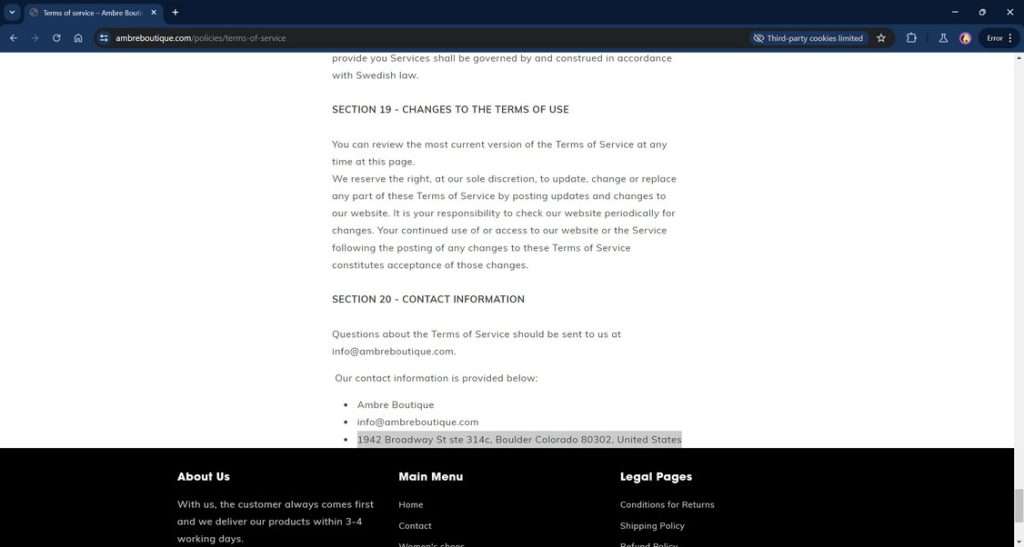Click the Section 19 Changes heading
The image size is (1024, 547).
(x=450, y=110)
